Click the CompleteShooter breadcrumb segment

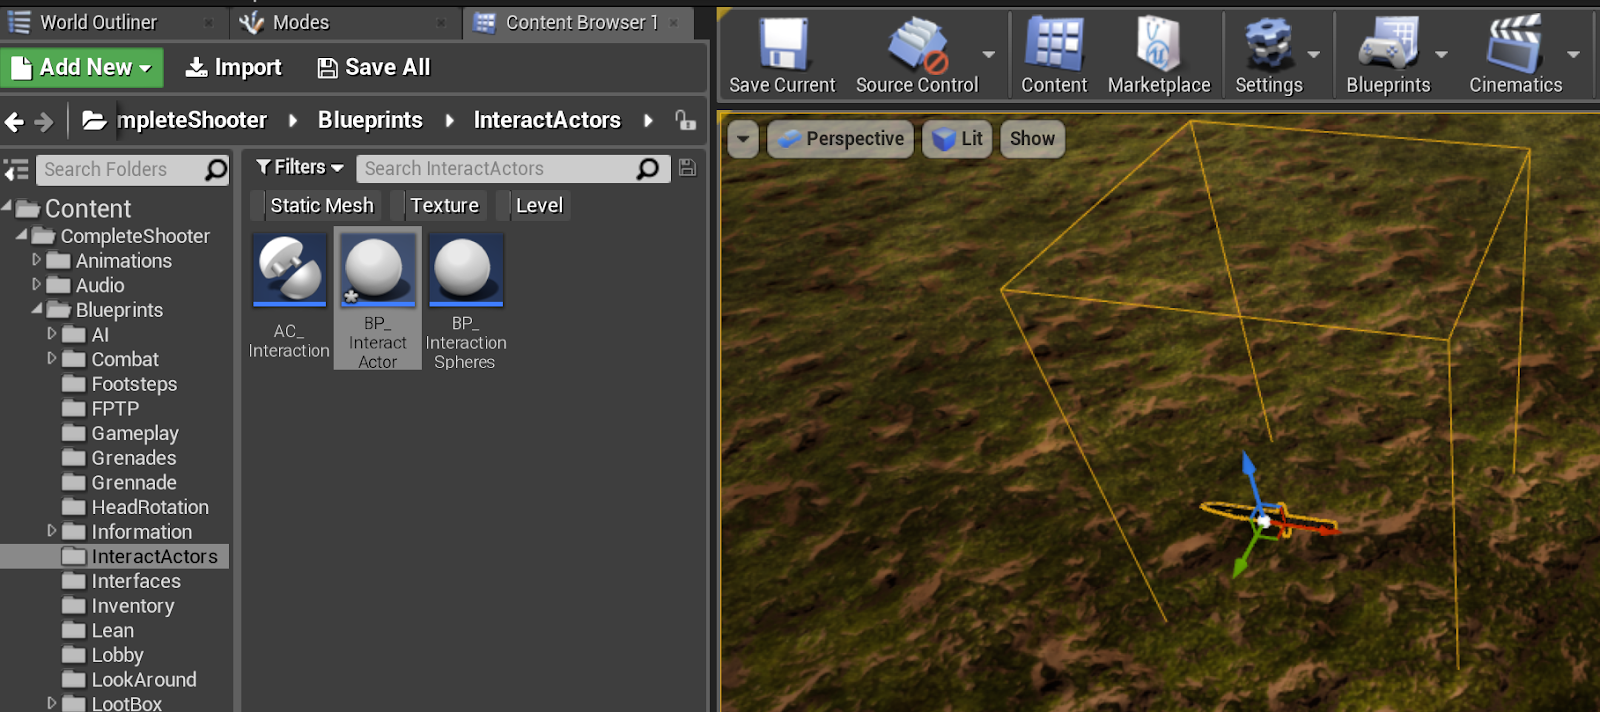coord(192,120)
